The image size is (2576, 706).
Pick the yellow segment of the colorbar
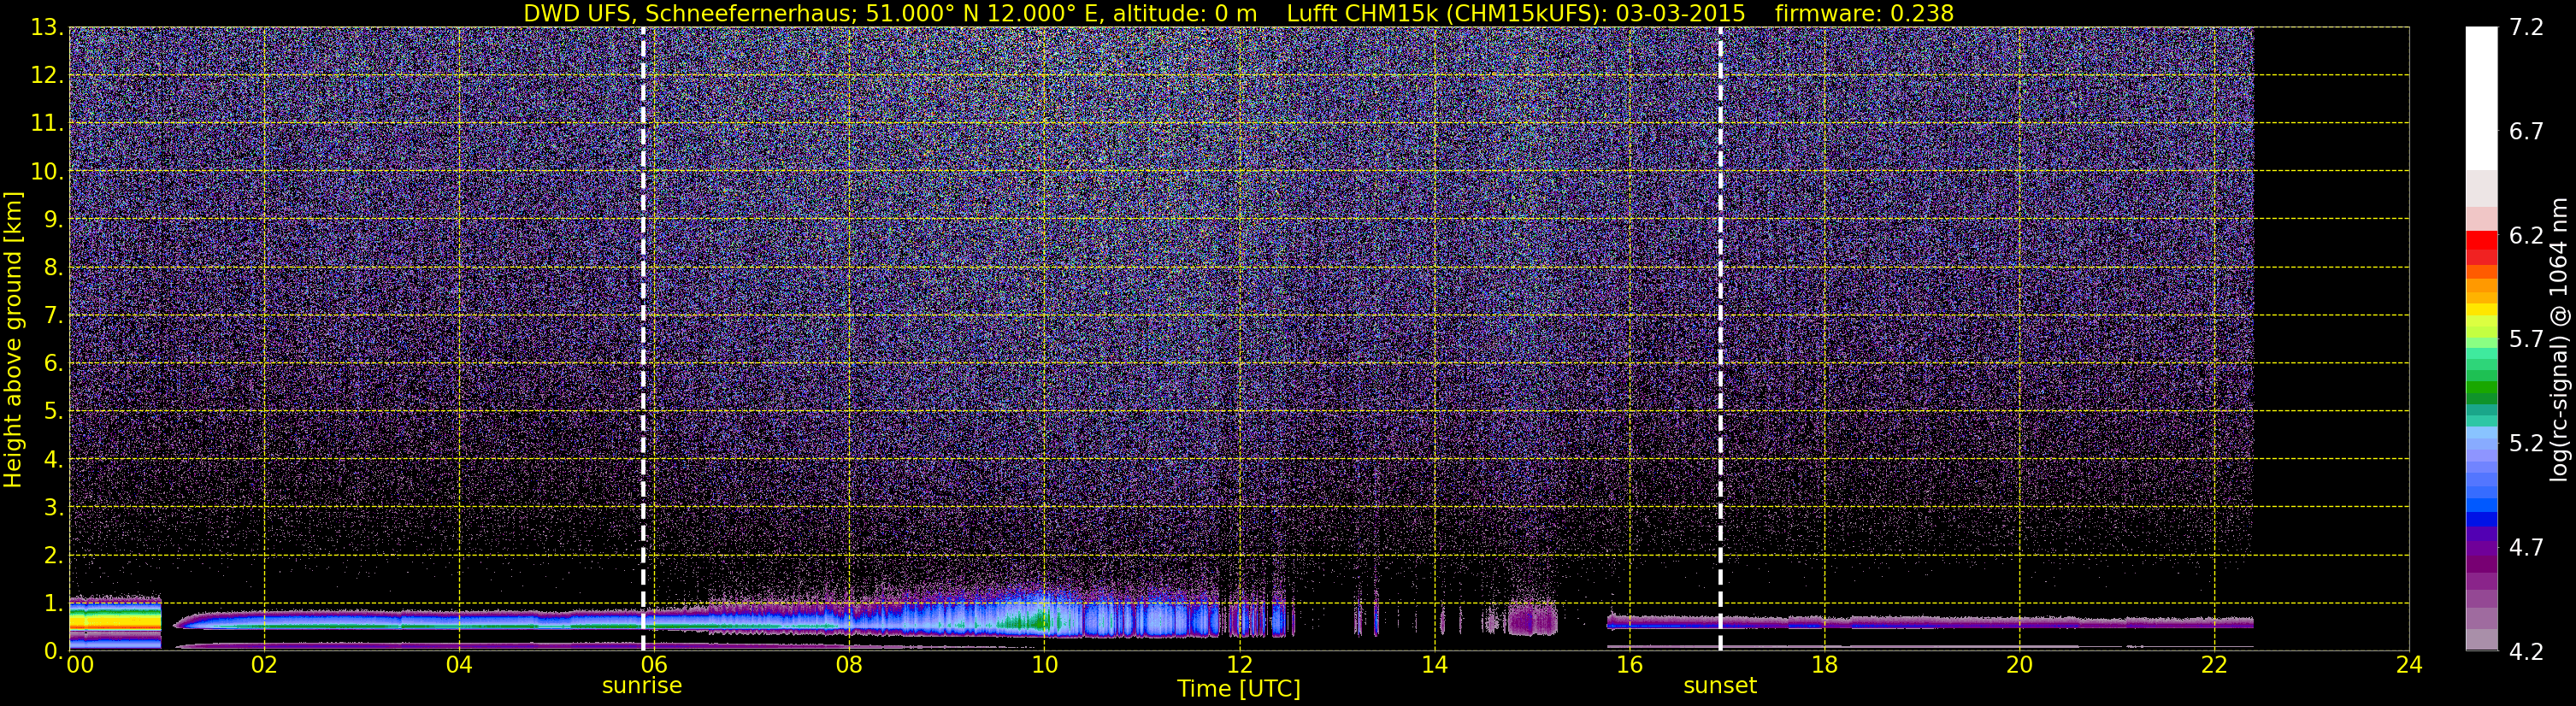click(x=2481, y=310)
